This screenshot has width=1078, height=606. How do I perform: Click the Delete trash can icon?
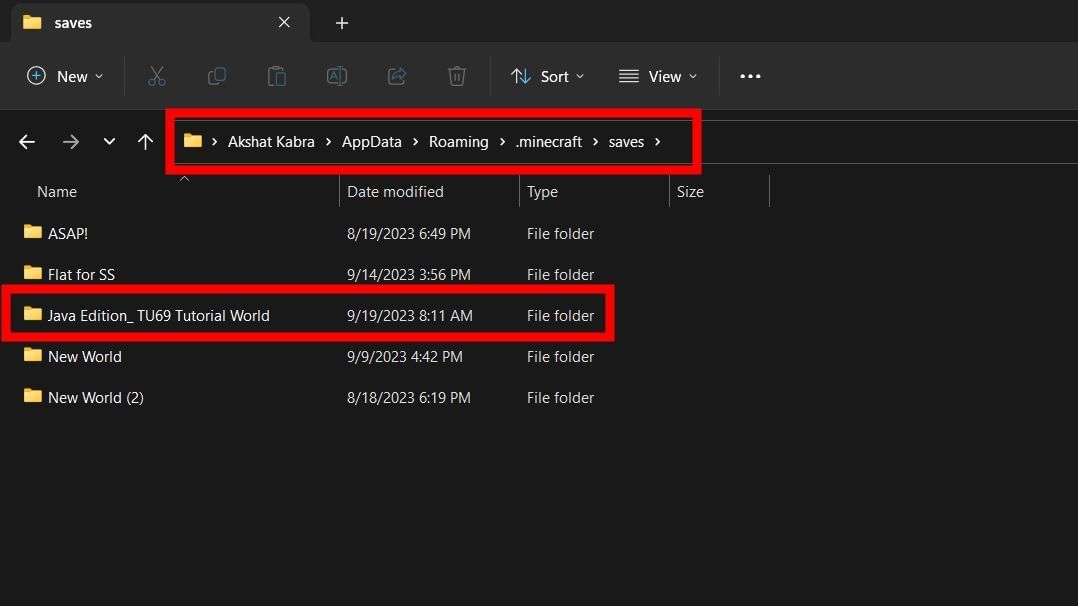point(457,76)
